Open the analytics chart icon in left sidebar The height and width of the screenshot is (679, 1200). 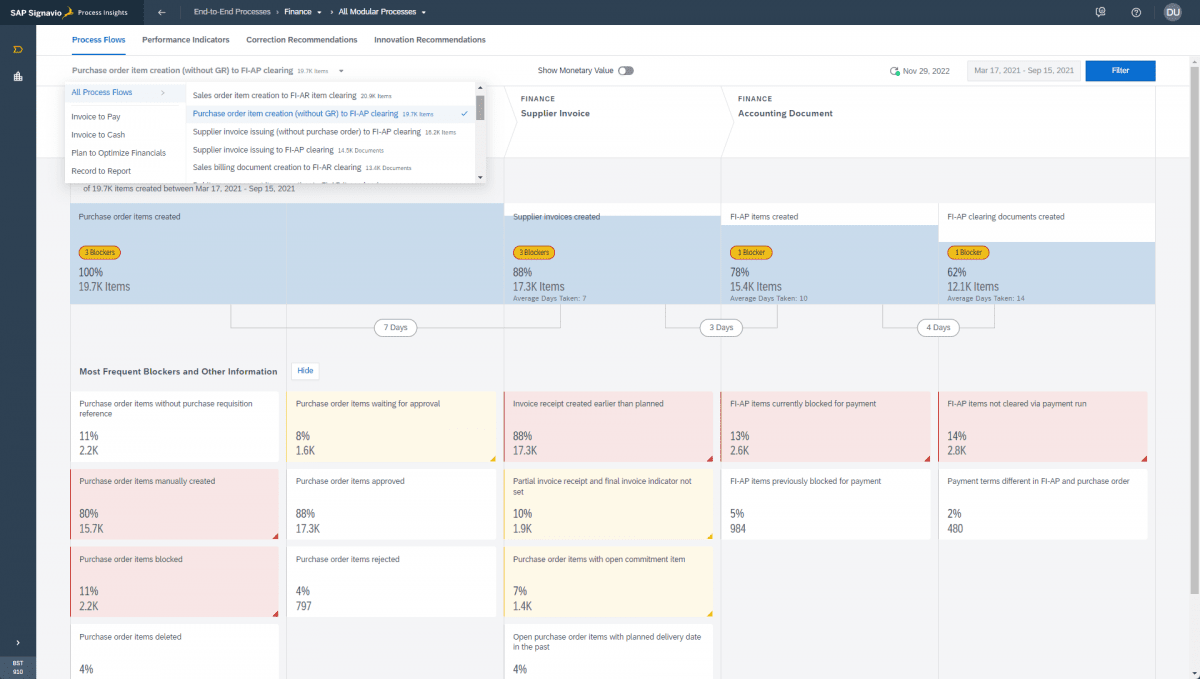(x=17, y=75)
